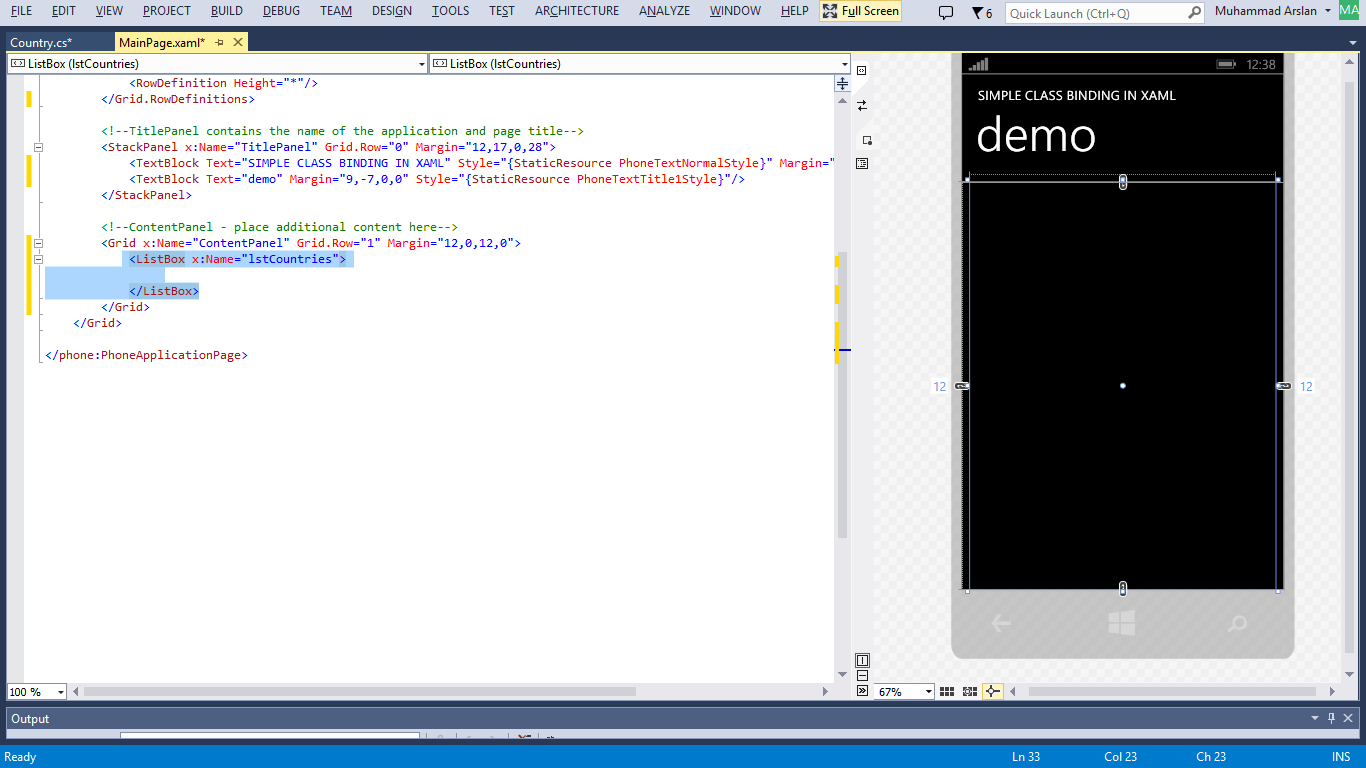The image size is (1366, 768).
Task: Open the 100 % editor zoom dropdown
Action: coord(60,692)
